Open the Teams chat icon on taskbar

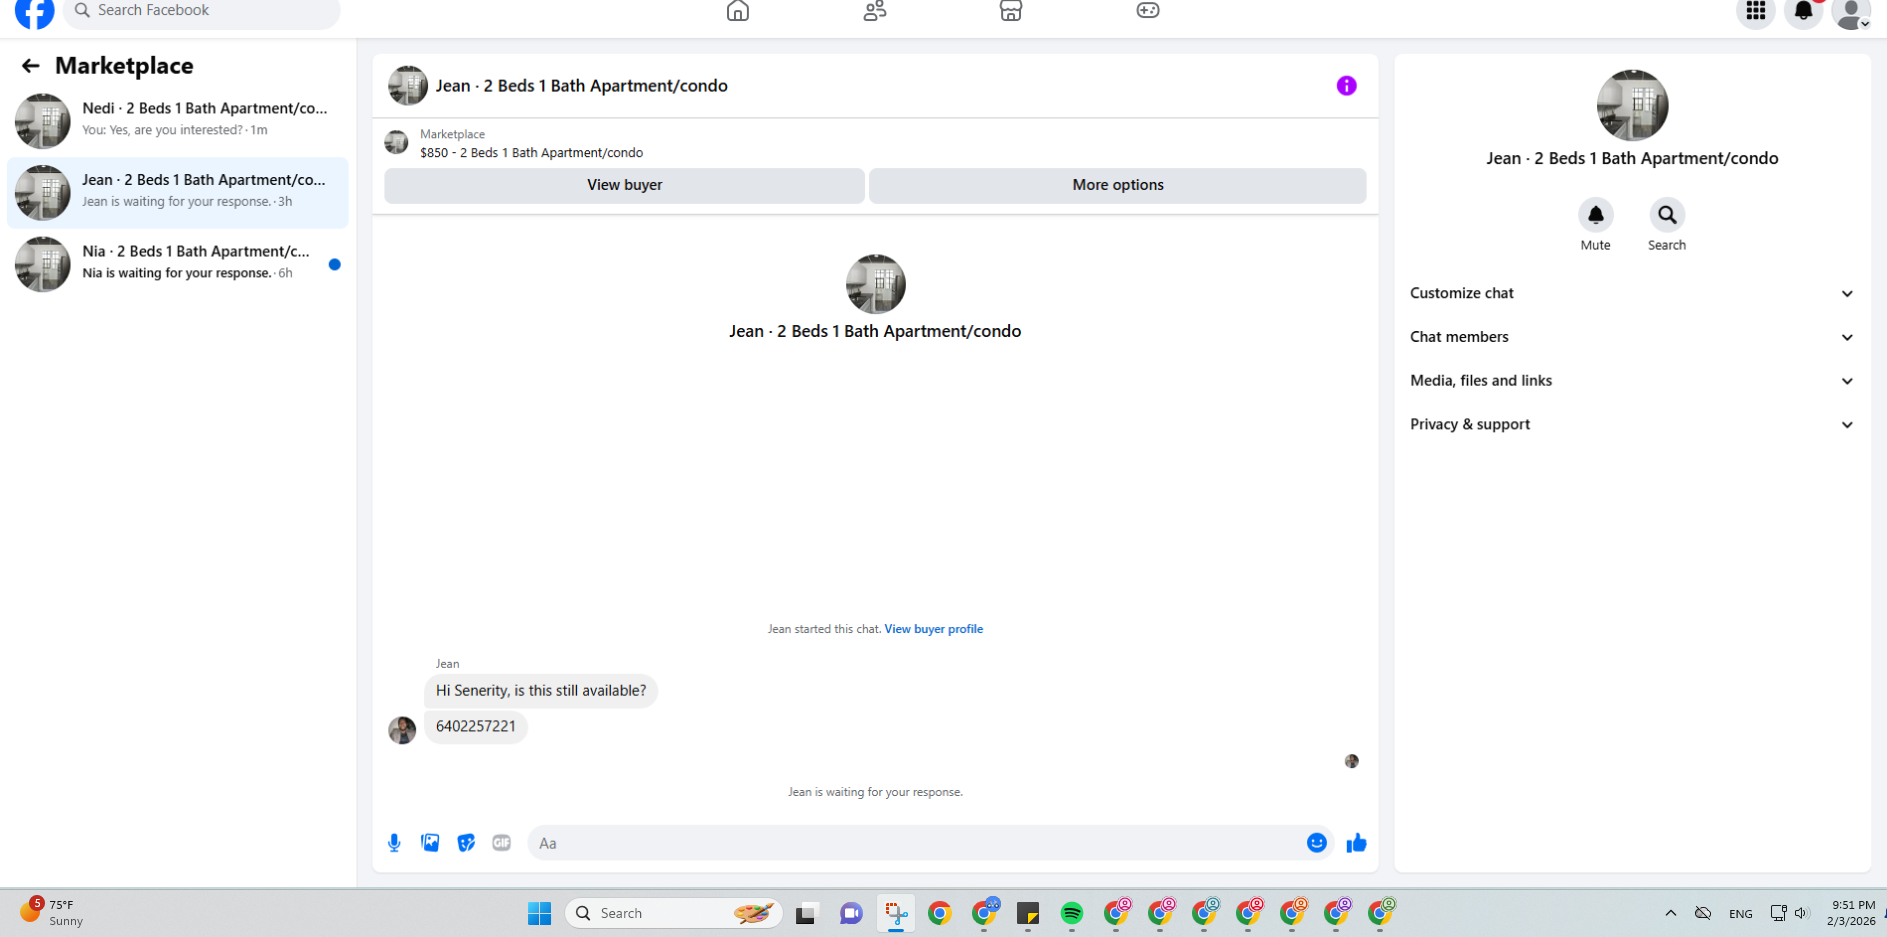click(851, 913)
